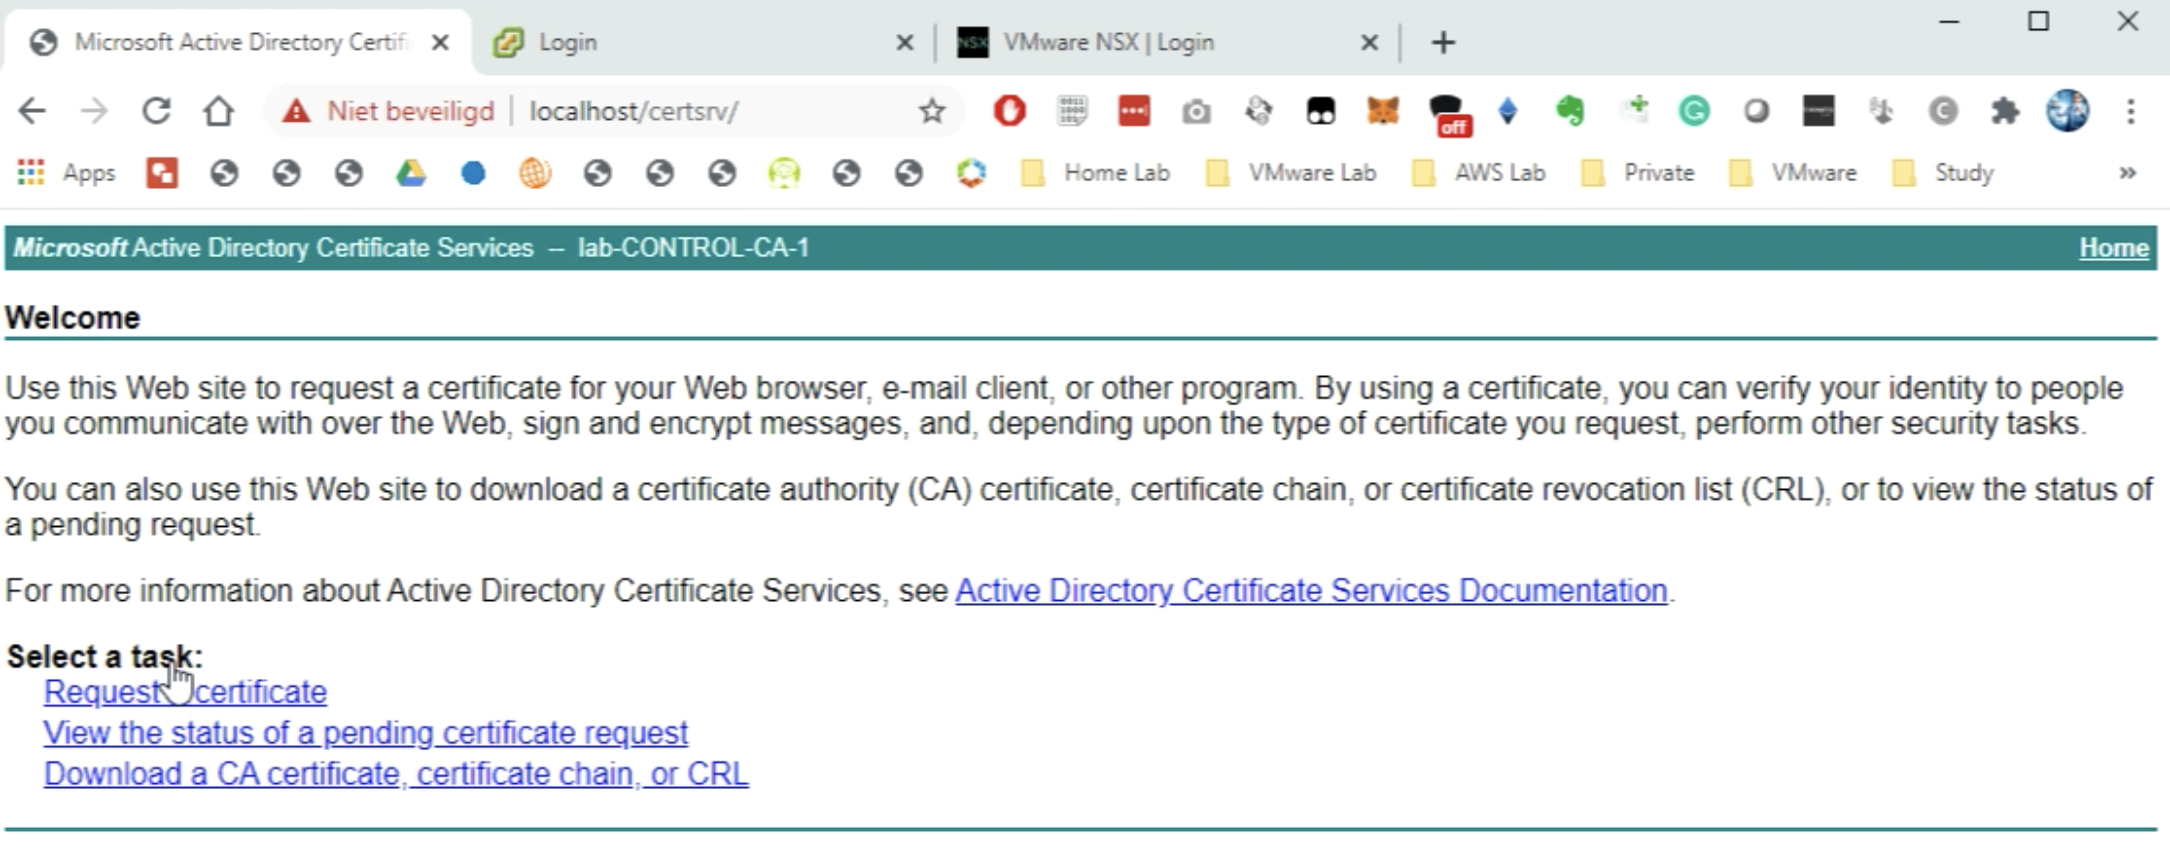Screen dimensions: 2170x860
Task: Bookmark this page with the star icon
Action: [x=932, y=111]
